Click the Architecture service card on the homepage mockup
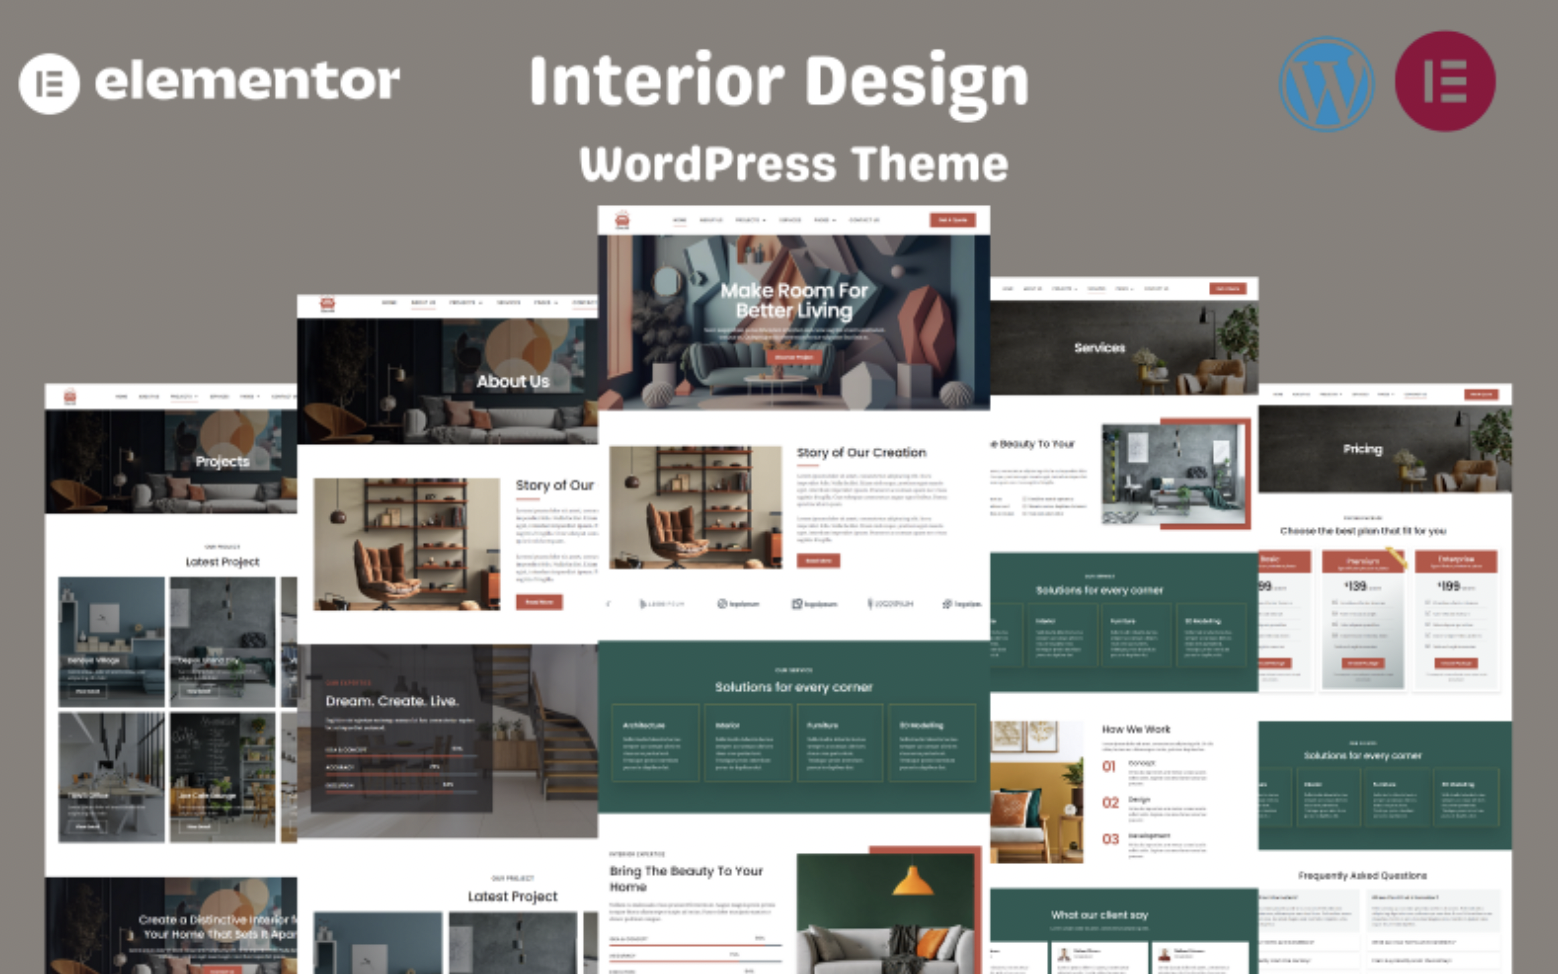 pyautogui.click(x=655, y=744)
